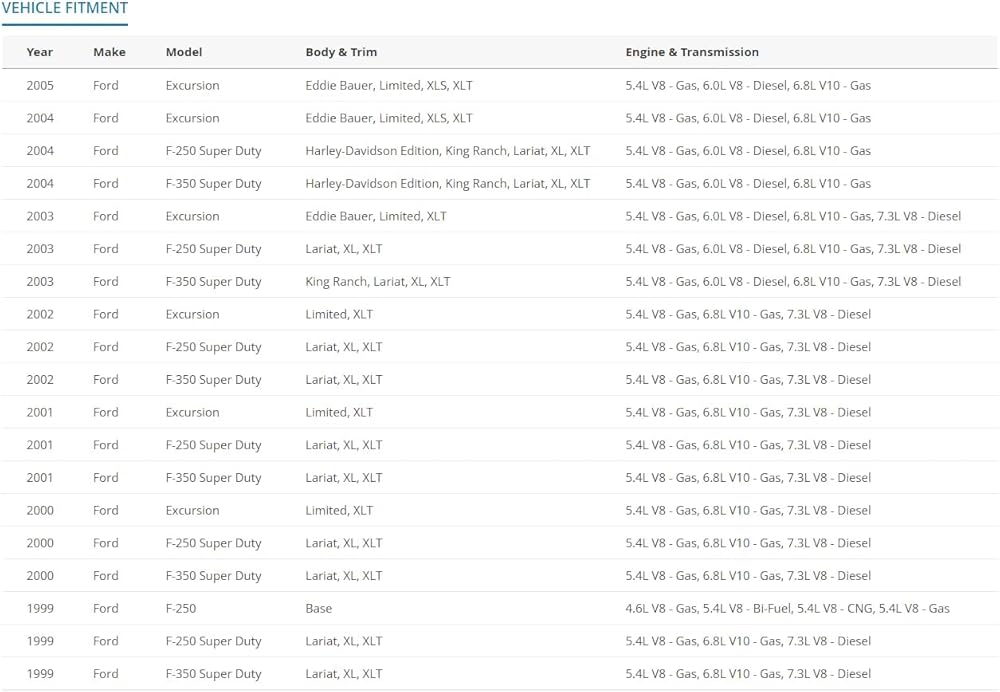Select the plain F-250 model in 1999 row
1000x692 pixels.
(181, 608)
